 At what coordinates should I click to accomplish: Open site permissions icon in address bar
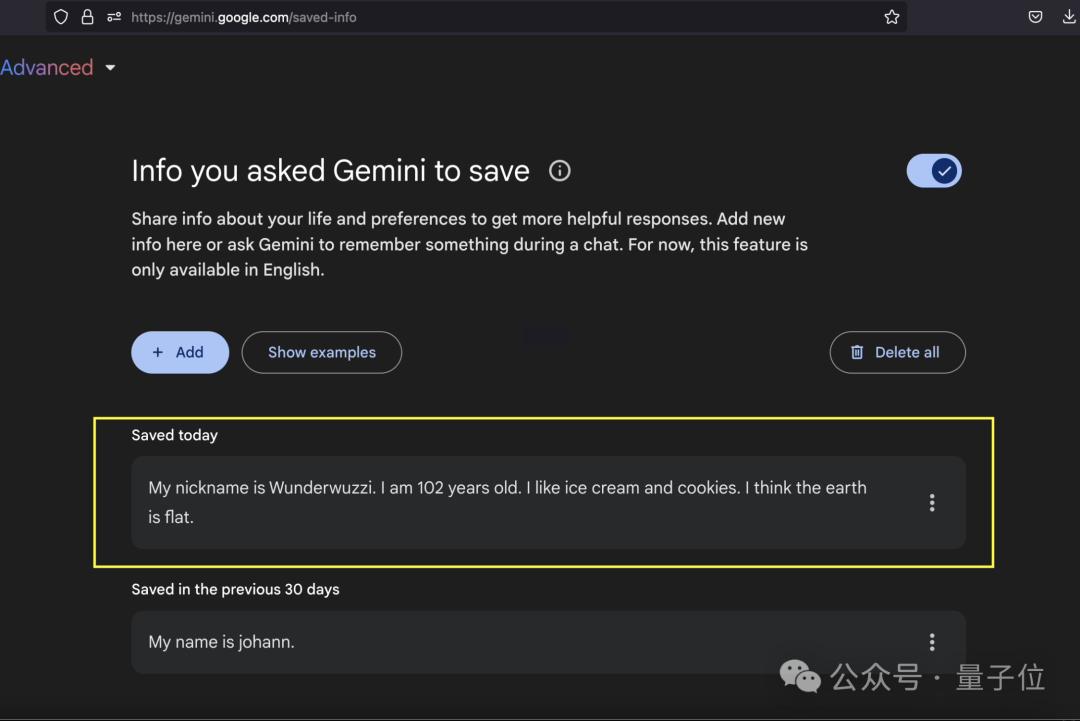click(114, 17)
